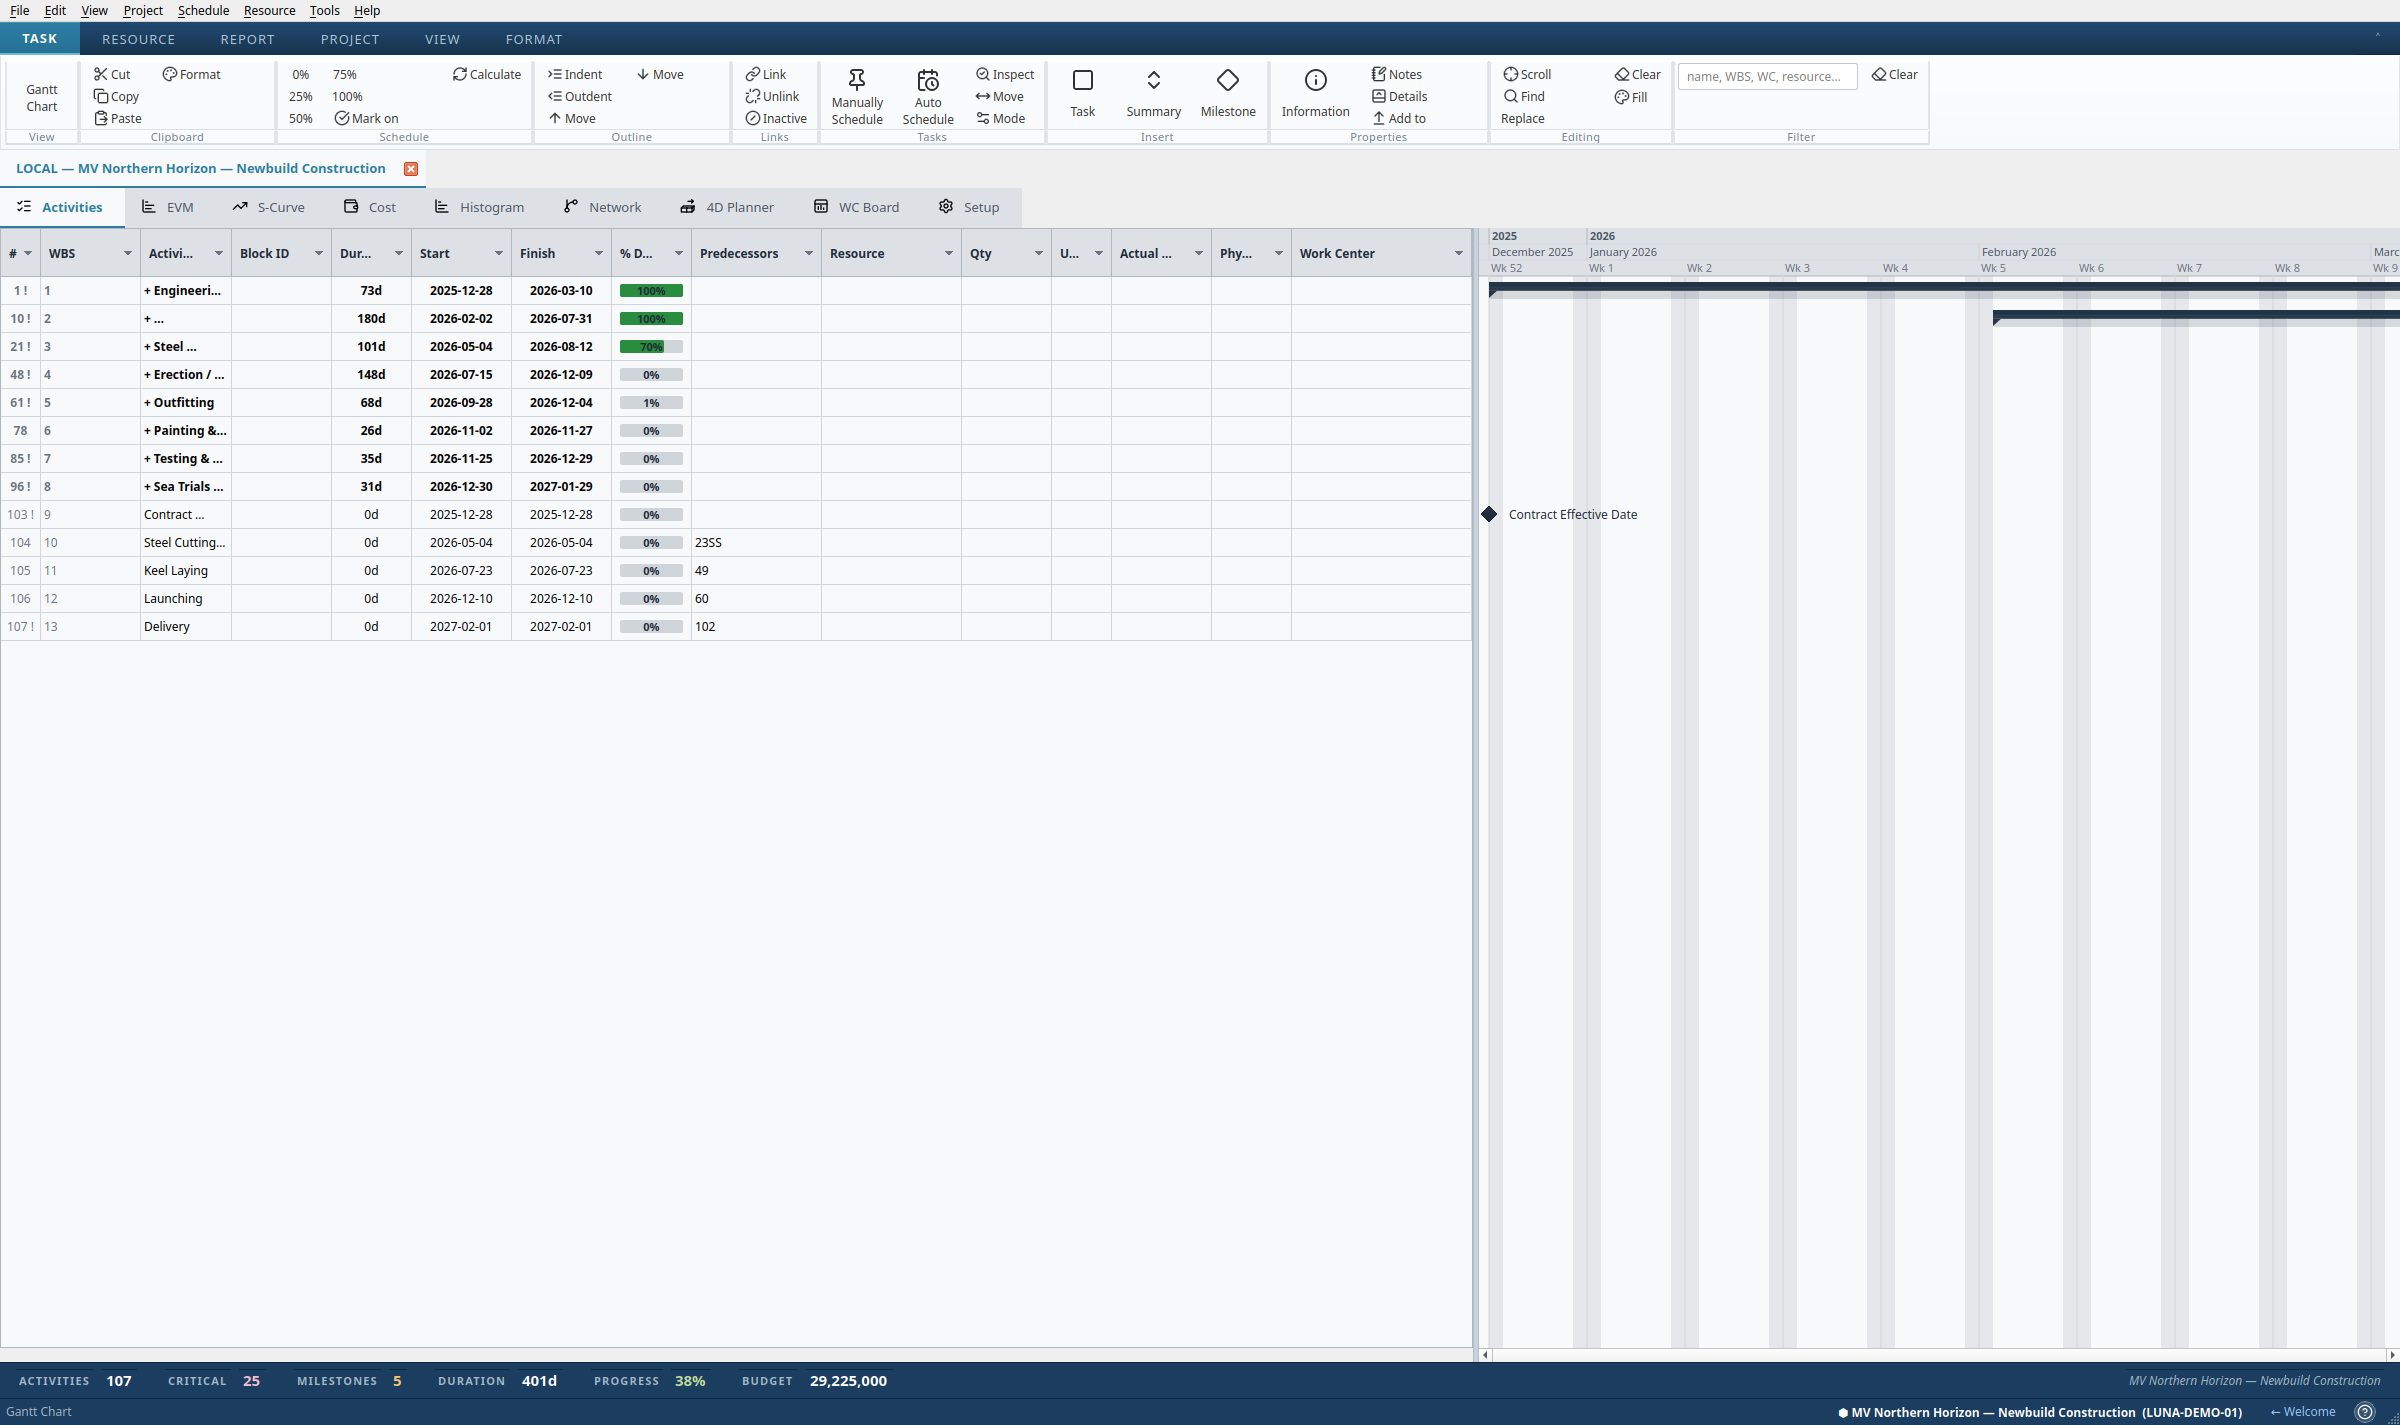Inspect the selected task

(1005, 74)
